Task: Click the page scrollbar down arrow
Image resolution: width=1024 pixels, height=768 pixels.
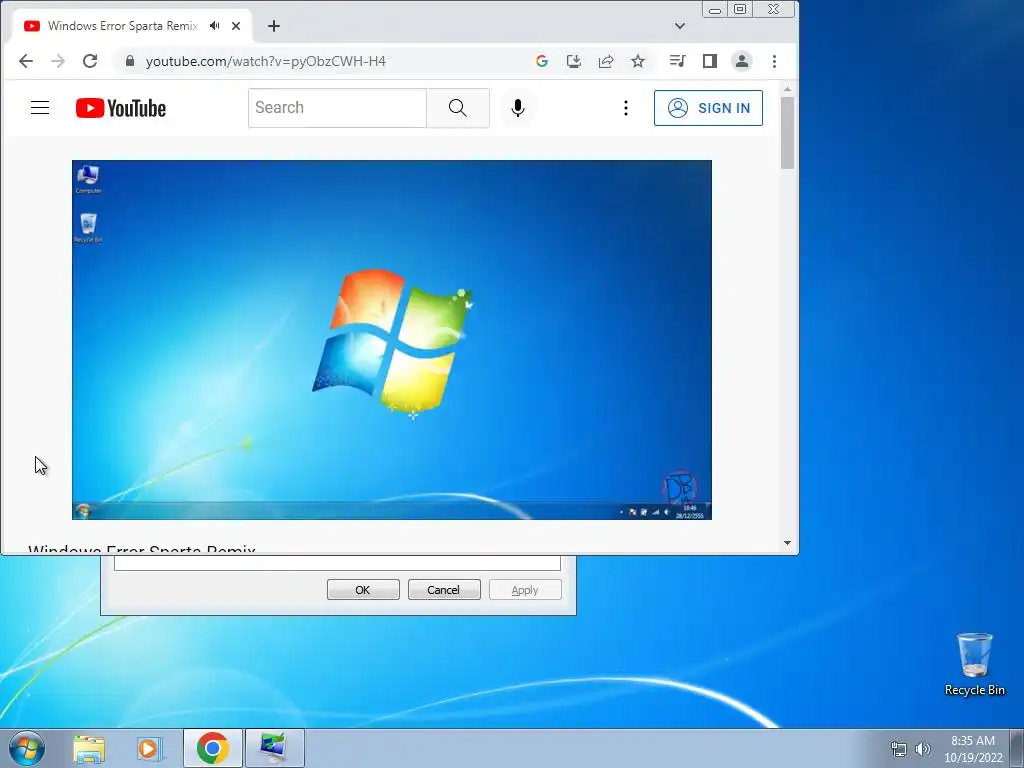Action: click(787, 543)
